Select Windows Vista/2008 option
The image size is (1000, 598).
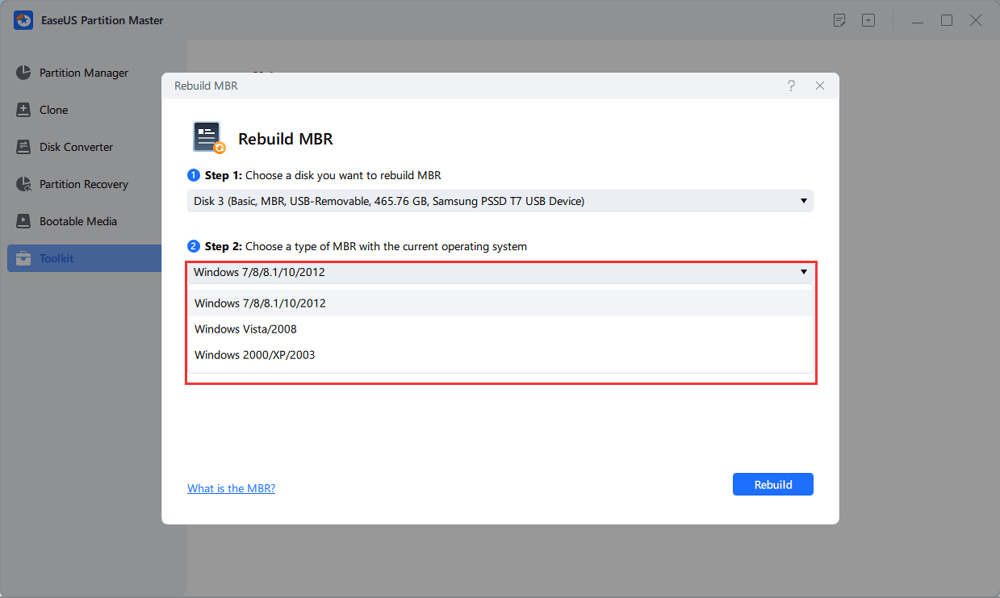point(246,329)
